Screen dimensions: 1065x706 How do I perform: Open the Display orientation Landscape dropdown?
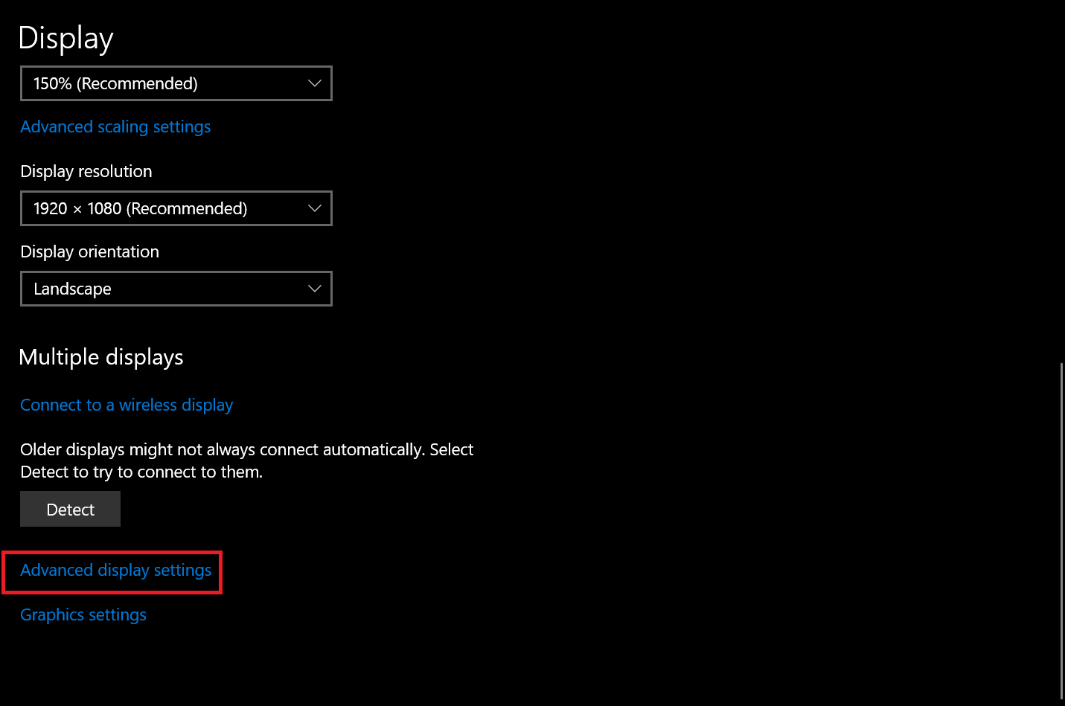click(x=175, y=289)
